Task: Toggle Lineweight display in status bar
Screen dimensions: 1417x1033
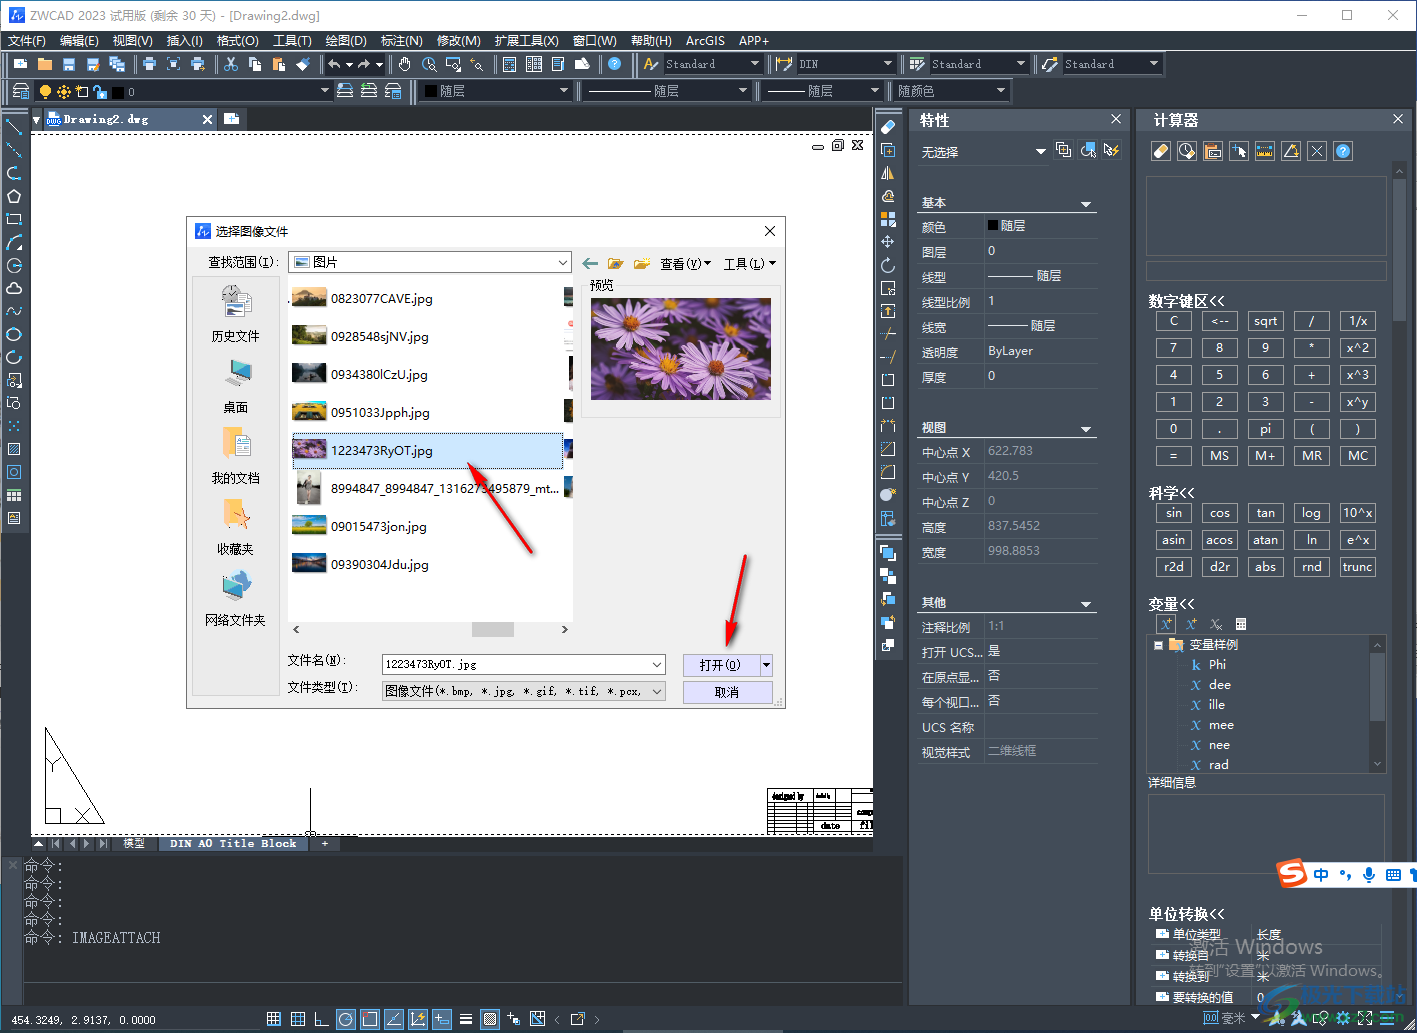Action: (x=465, y=1019)
